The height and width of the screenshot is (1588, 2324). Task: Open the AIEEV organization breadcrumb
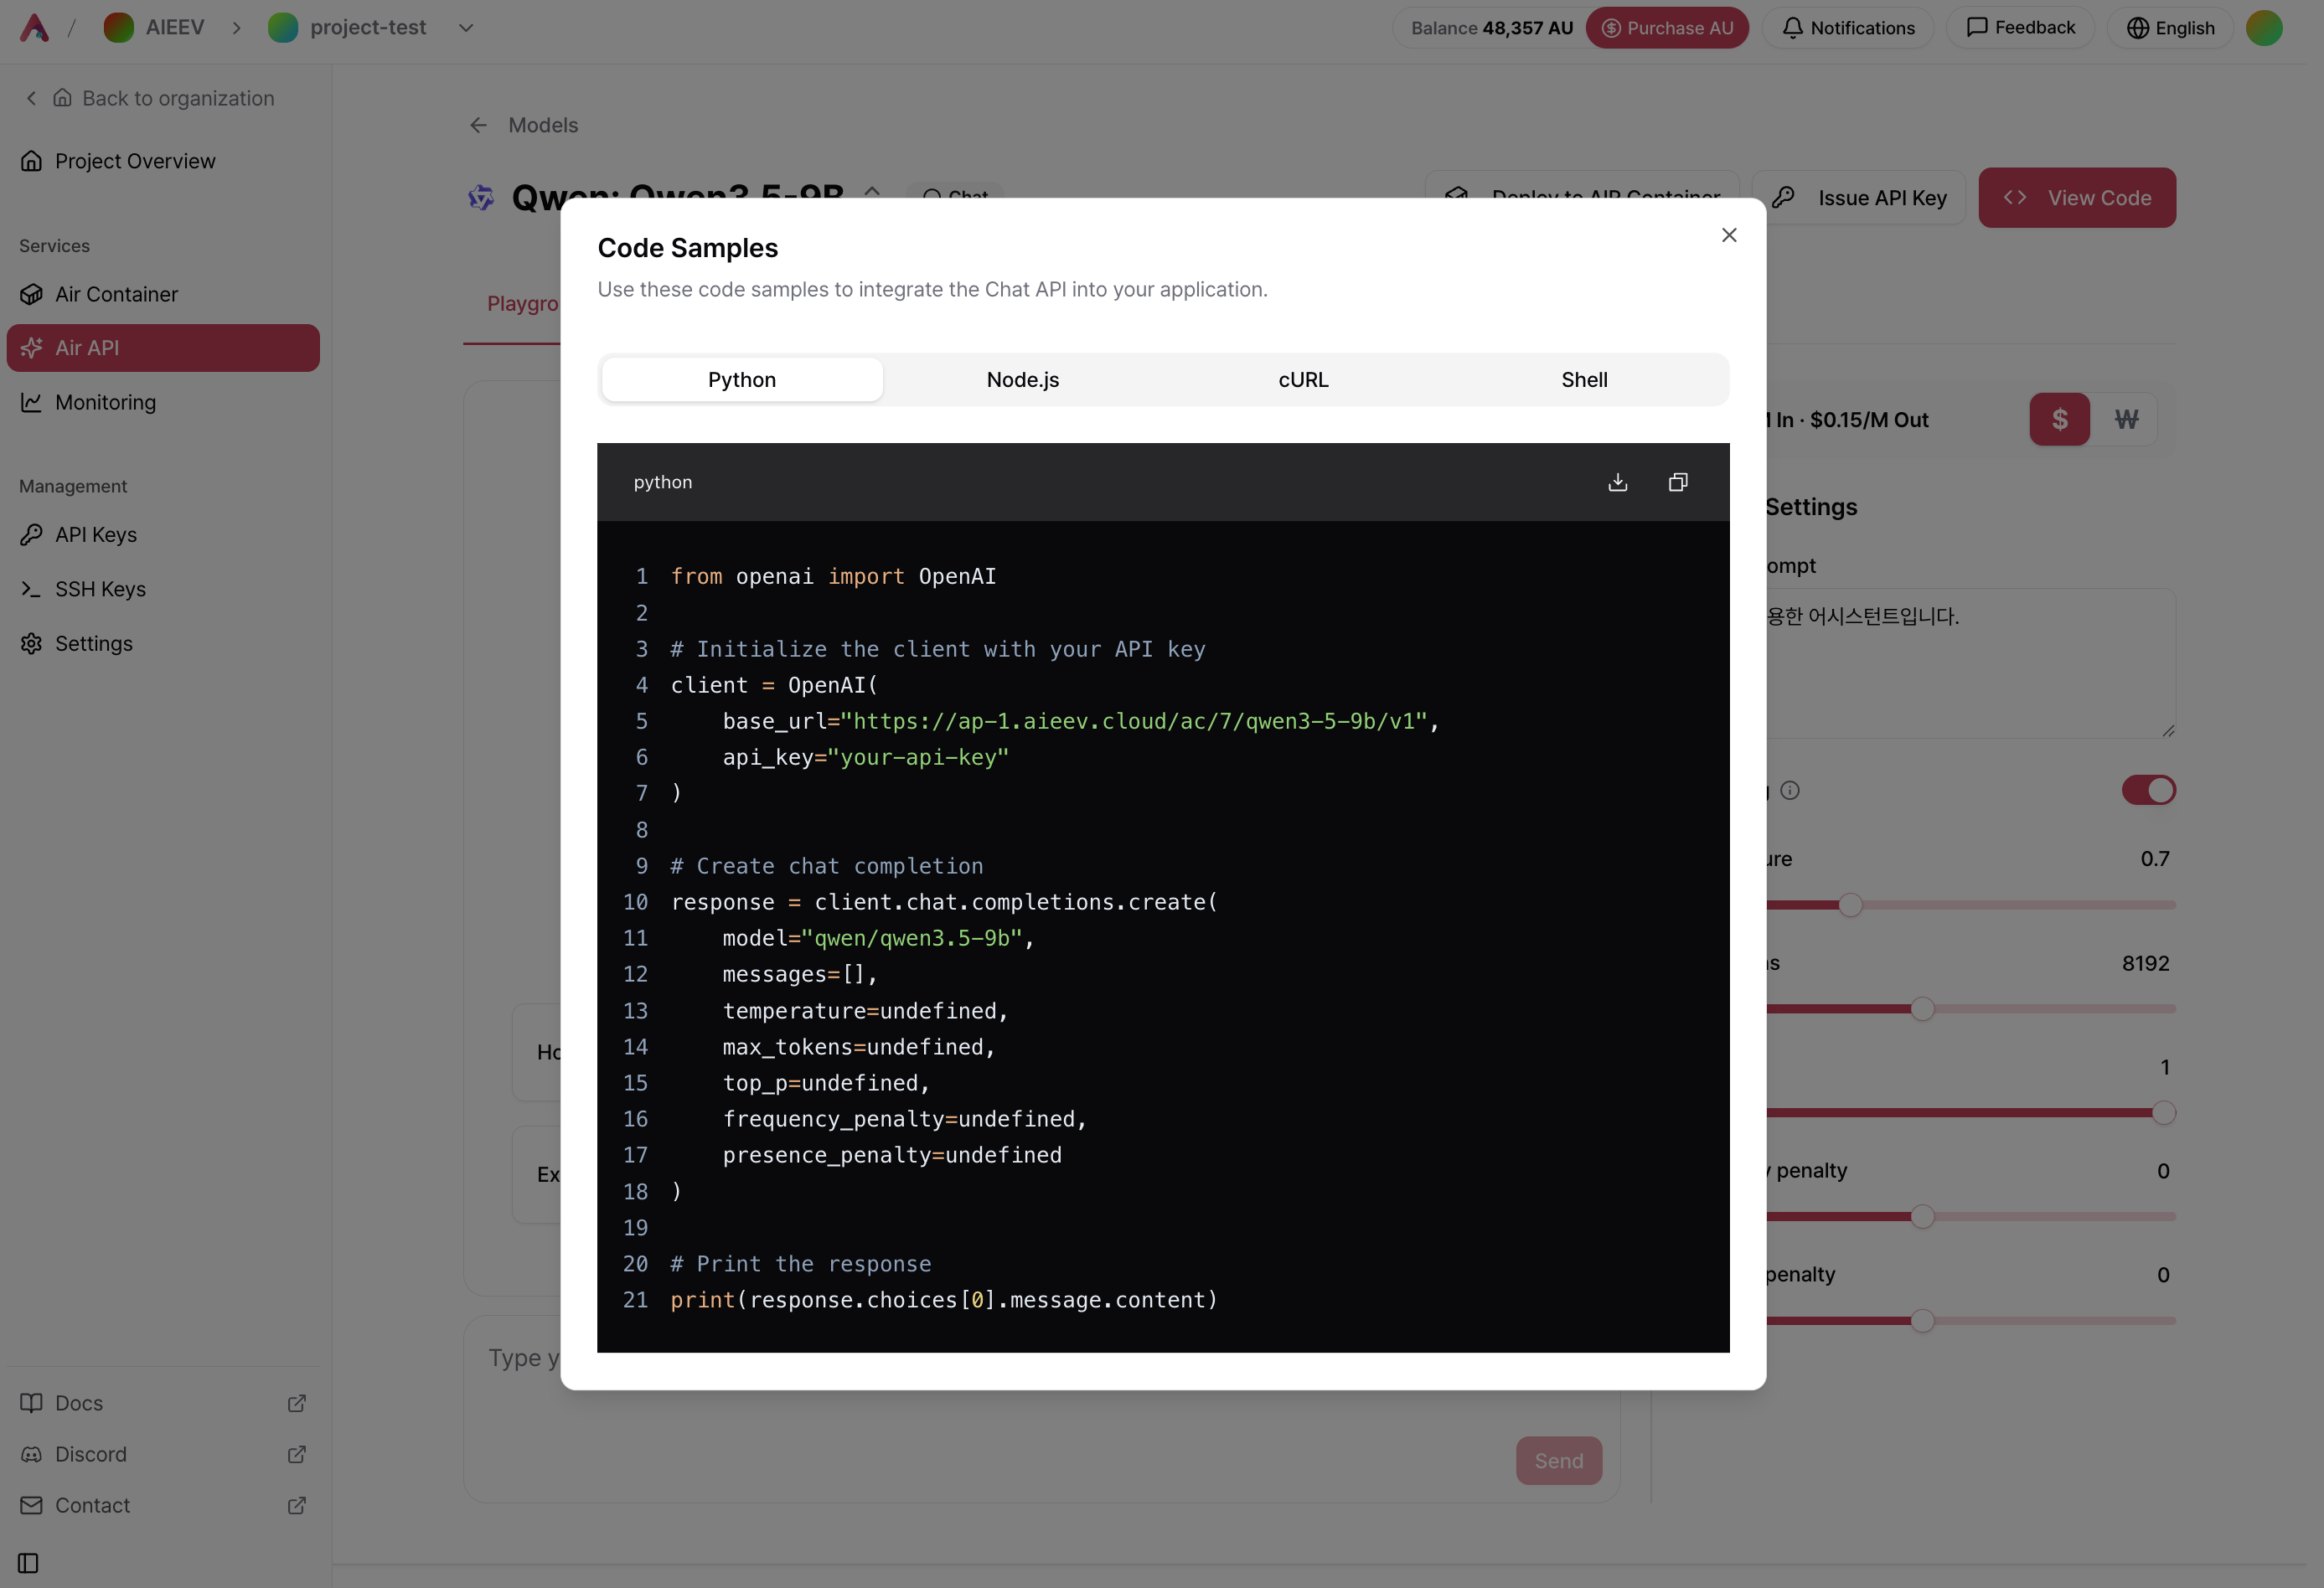(x=154, y=28)
